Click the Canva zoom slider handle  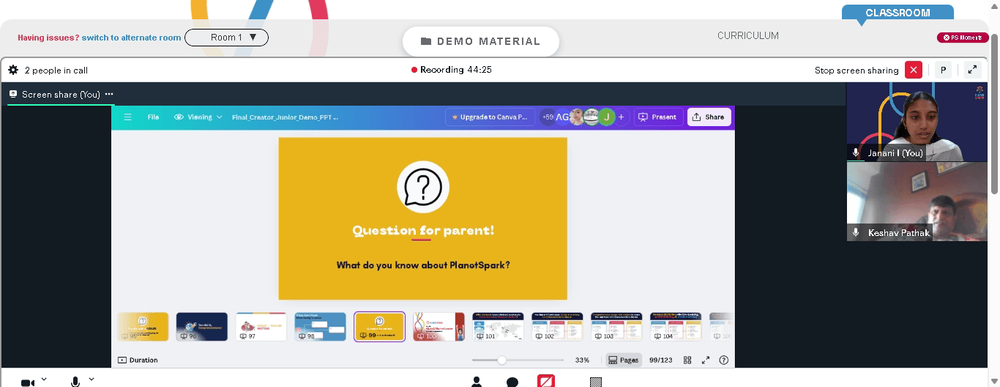click(x=502, y=360)
